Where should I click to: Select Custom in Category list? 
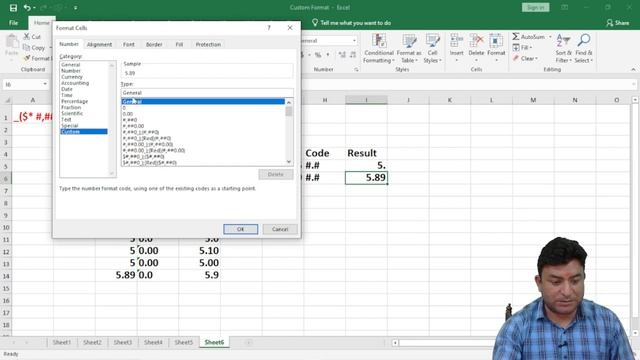point(84,132)
